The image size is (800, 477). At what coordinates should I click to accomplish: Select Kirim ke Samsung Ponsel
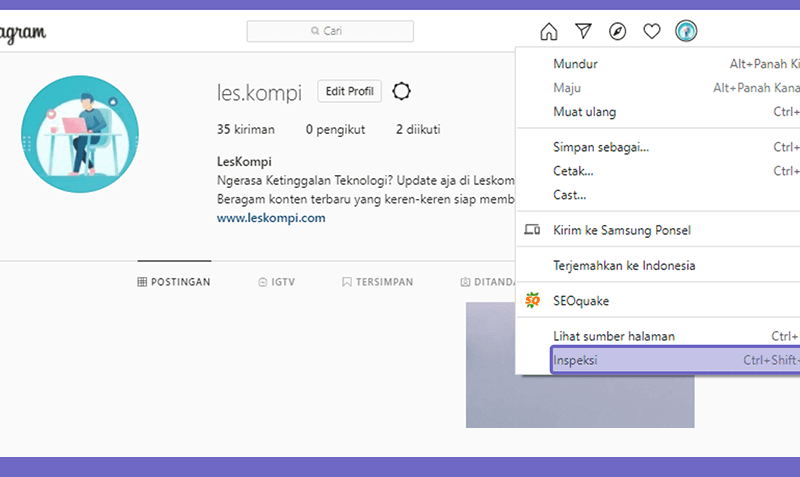tap(658, 230)
